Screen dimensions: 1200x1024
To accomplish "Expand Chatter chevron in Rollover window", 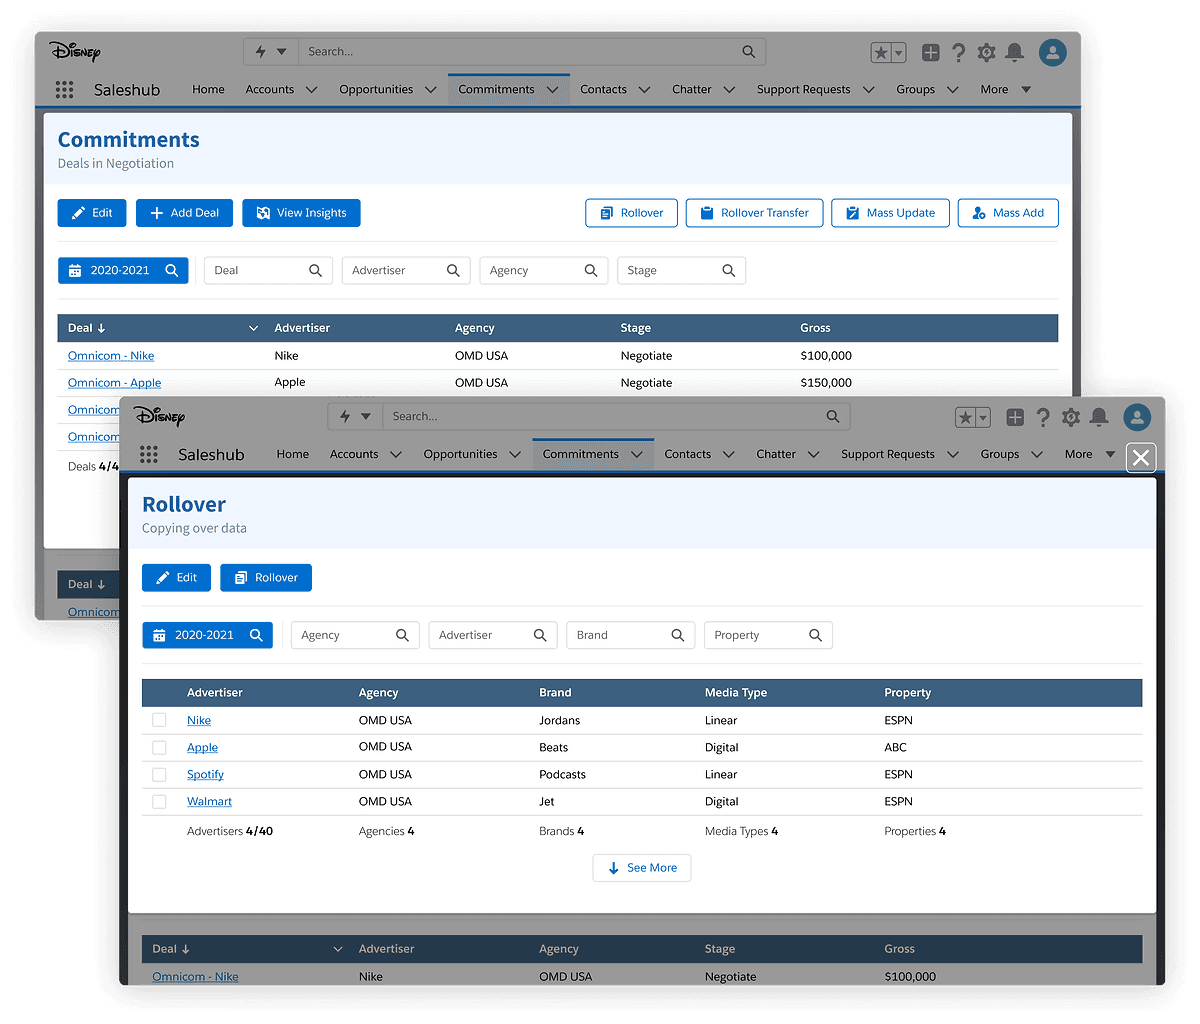I will point(814,454).
